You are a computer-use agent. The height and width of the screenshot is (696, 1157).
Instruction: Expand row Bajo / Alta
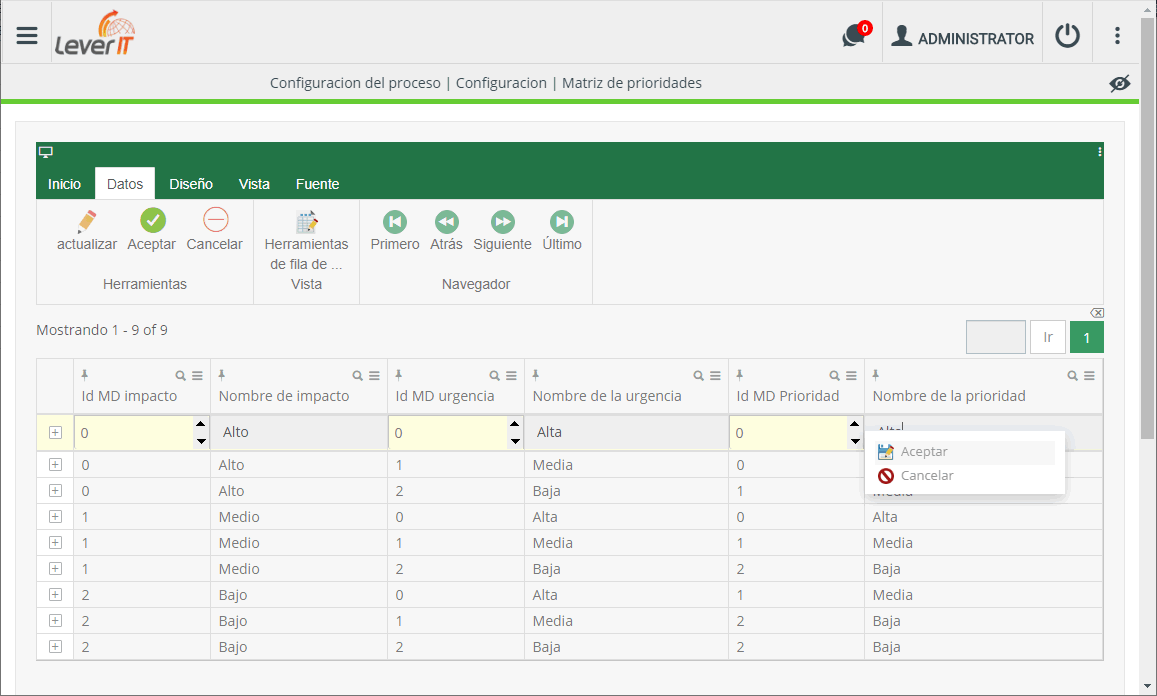coord(55,594)
